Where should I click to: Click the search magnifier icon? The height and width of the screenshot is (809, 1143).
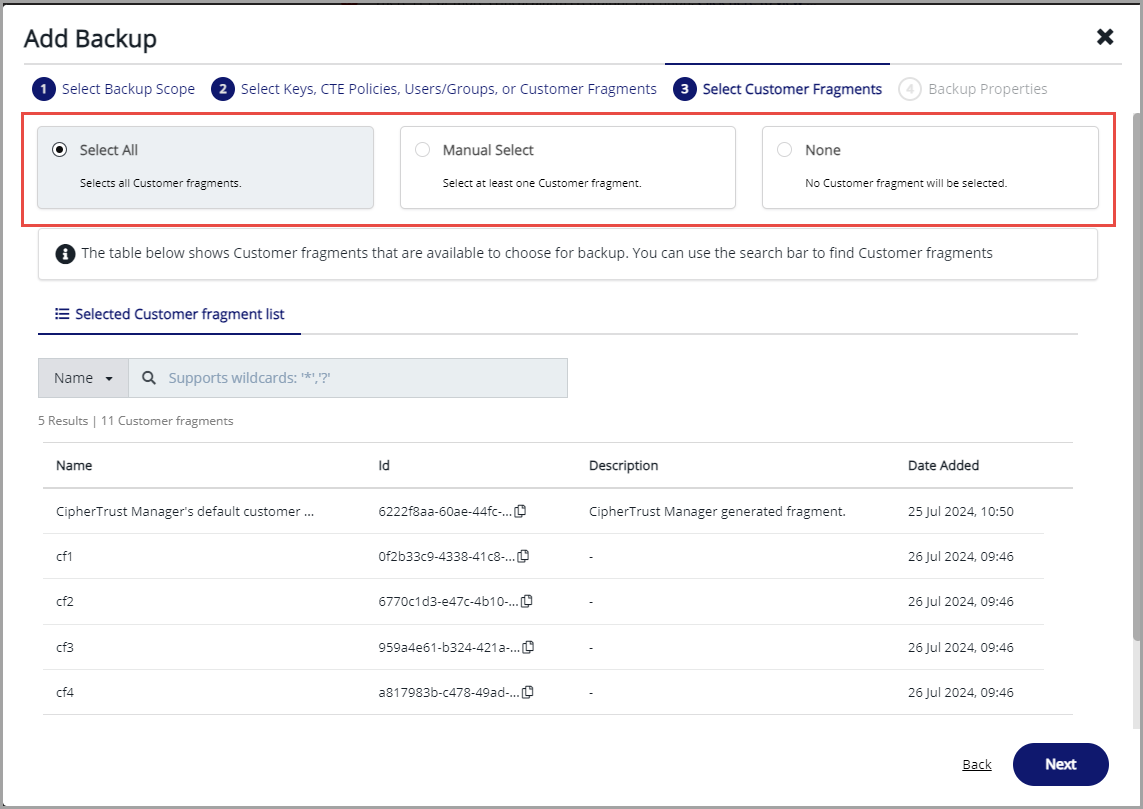tap(148, 378)
